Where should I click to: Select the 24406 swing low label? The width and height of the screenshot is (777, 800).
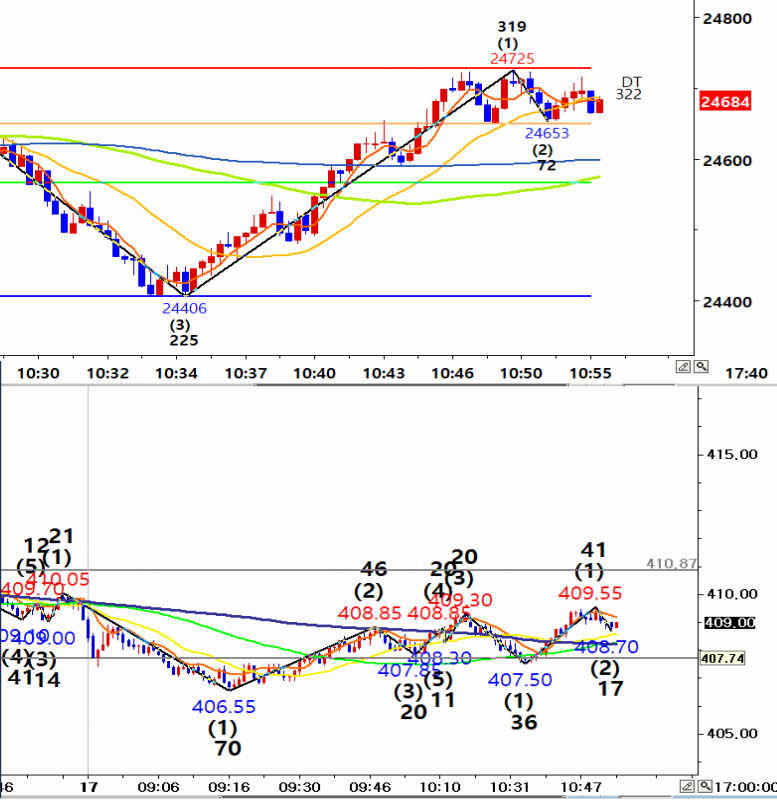tap(184, 308)
